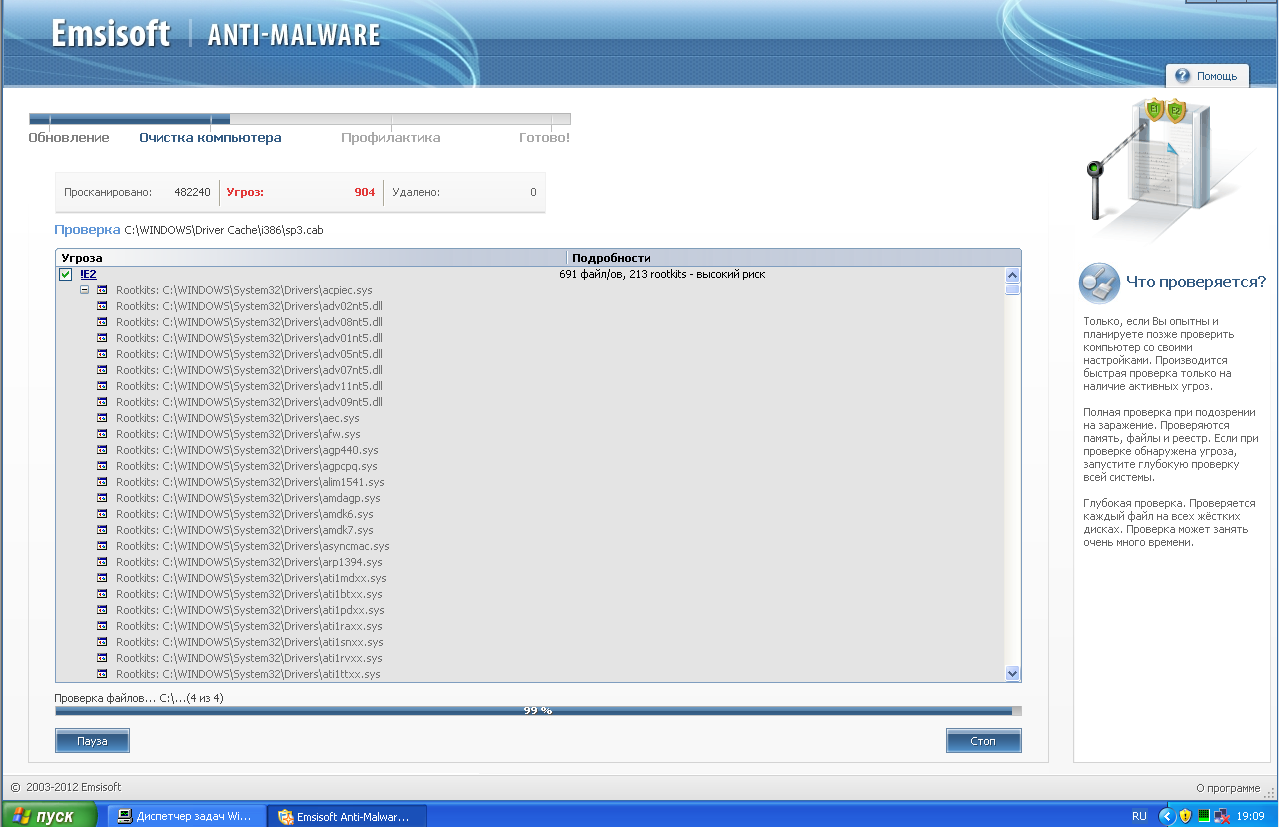Click the file icon beside afw.sys
Viewport: 1280px width, 827px height.
[x=102, y=434]
